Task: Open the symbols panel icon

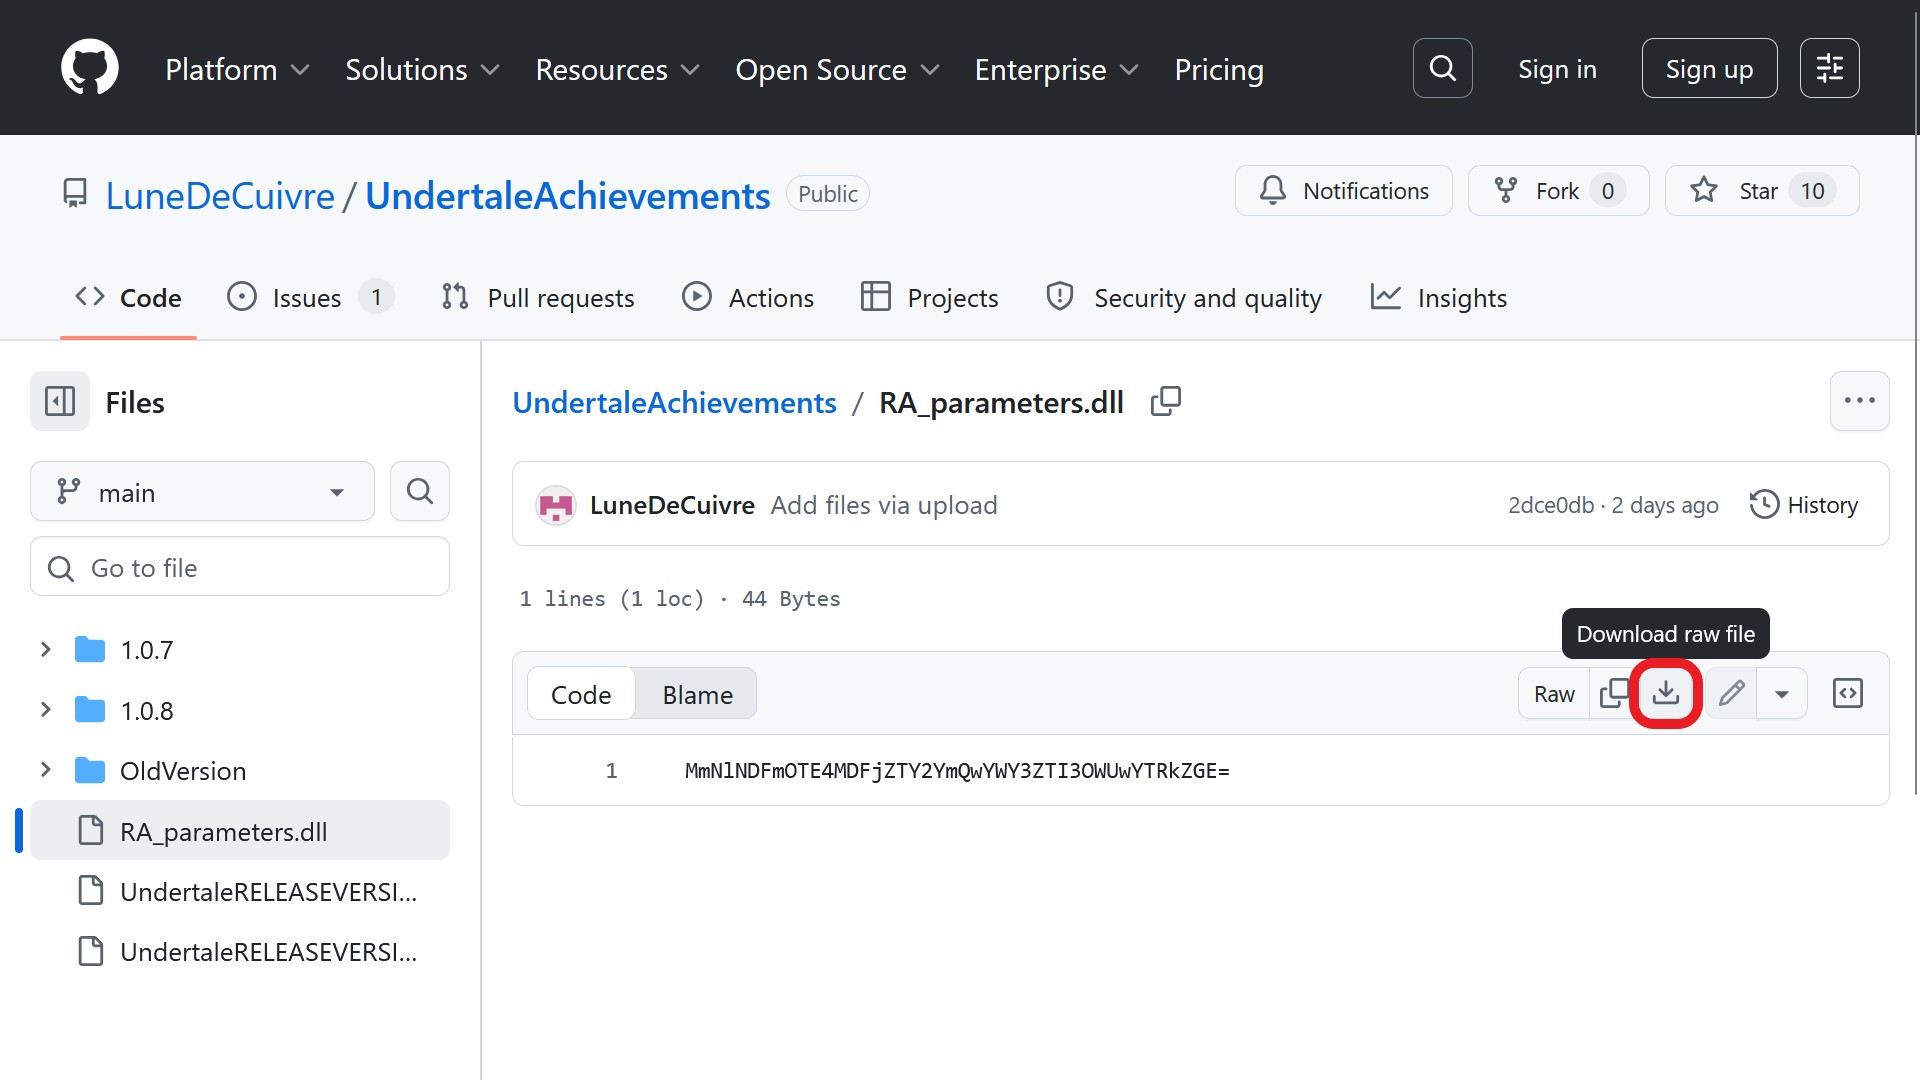Action: (x=1848, y=693)
